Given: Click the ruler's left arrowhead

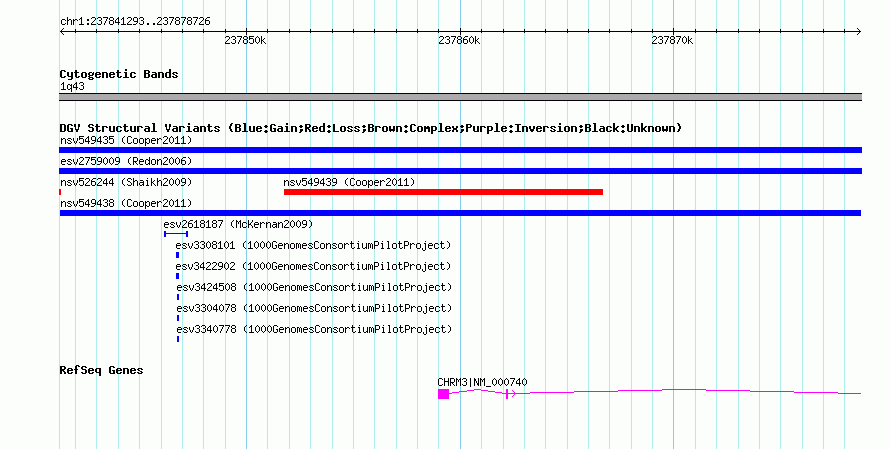Looking at the screenshot, I should (x=62, y=32).
